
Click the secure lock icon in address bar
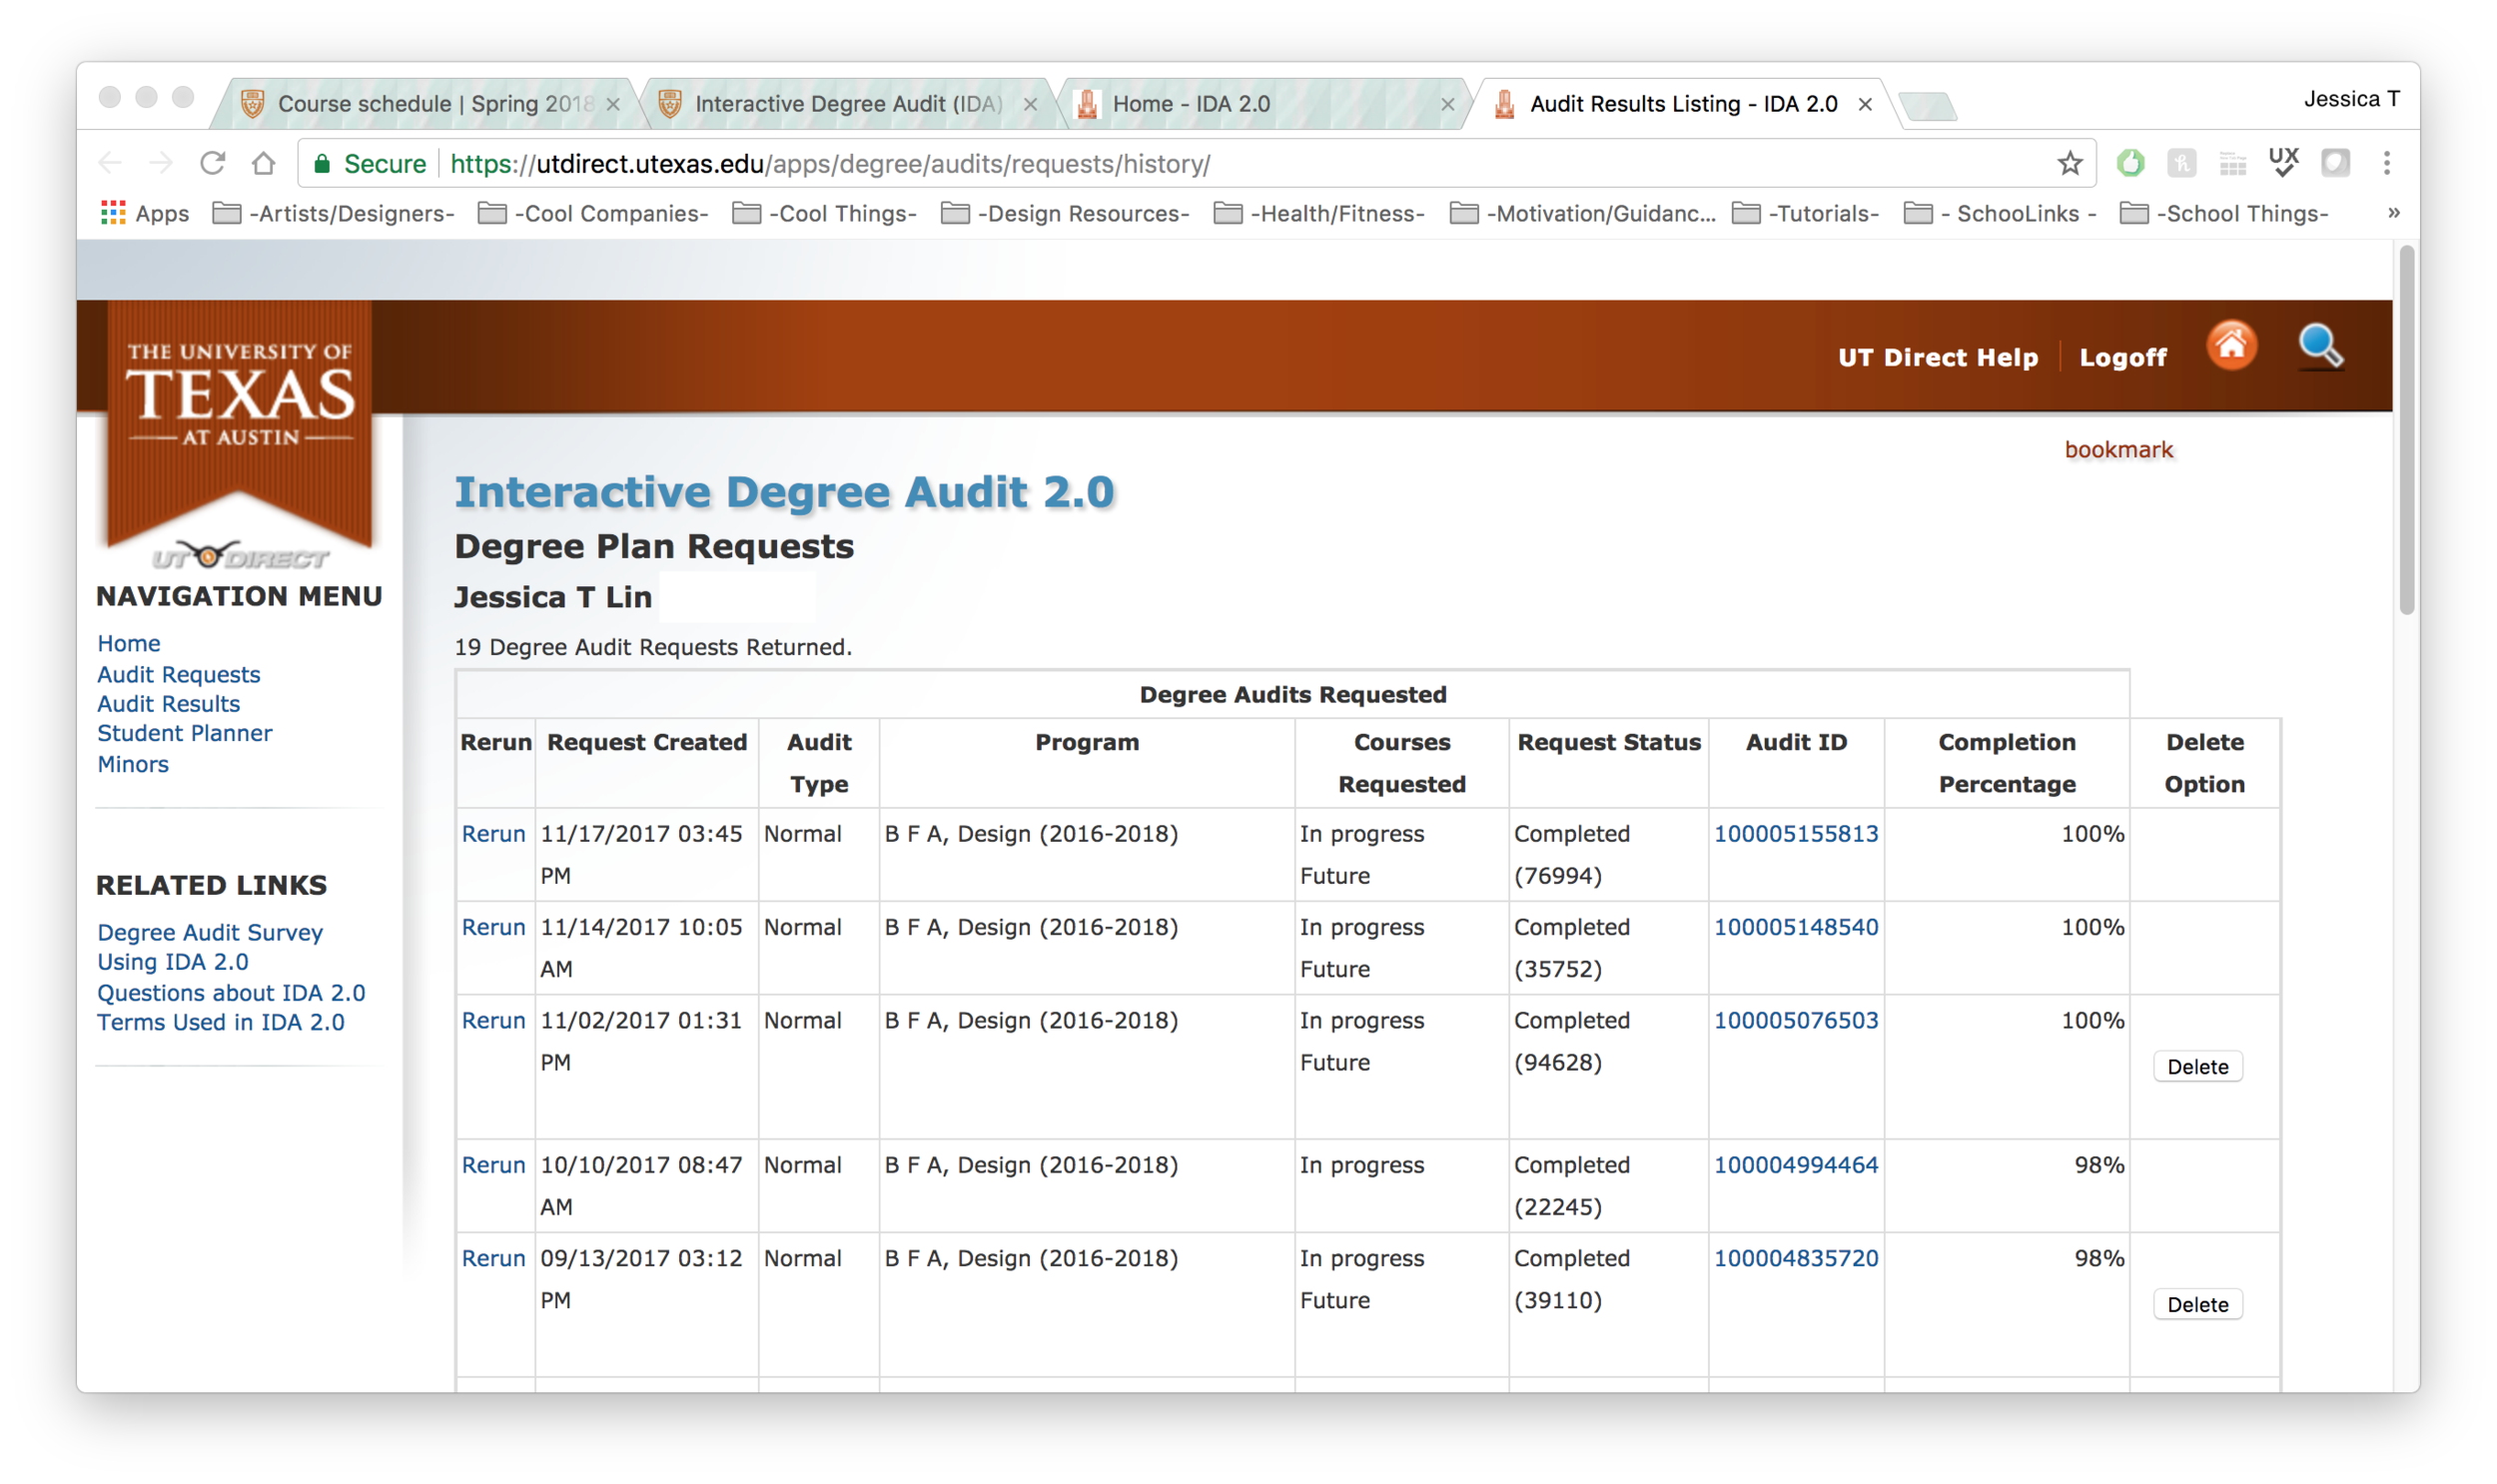click(x=322, y=164)
